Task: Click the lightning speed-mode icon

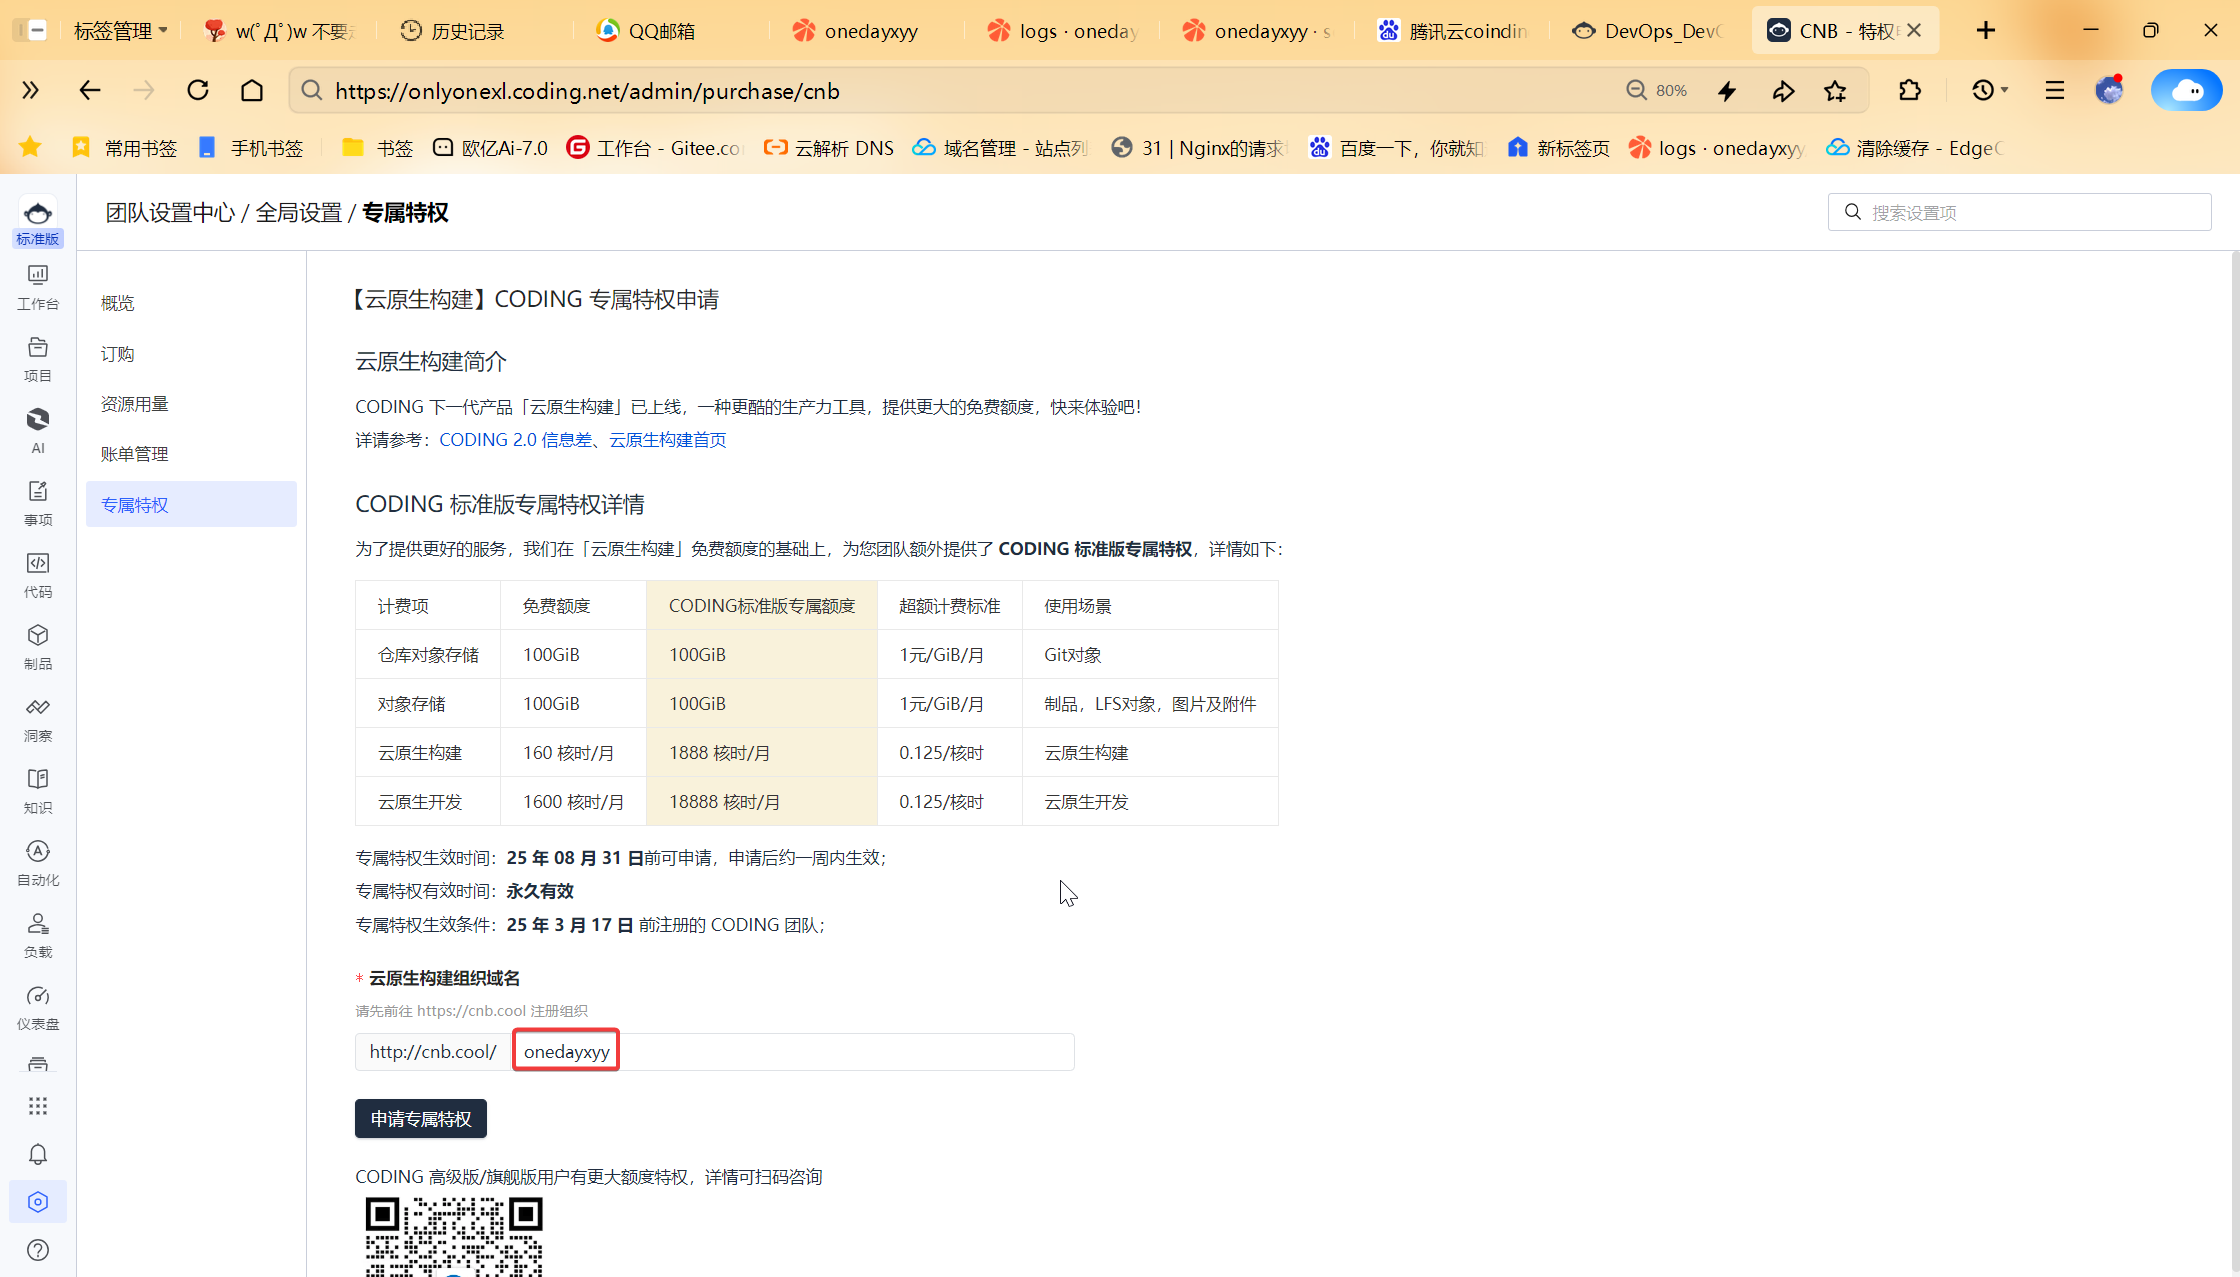Action: (x=1727, y=91)
